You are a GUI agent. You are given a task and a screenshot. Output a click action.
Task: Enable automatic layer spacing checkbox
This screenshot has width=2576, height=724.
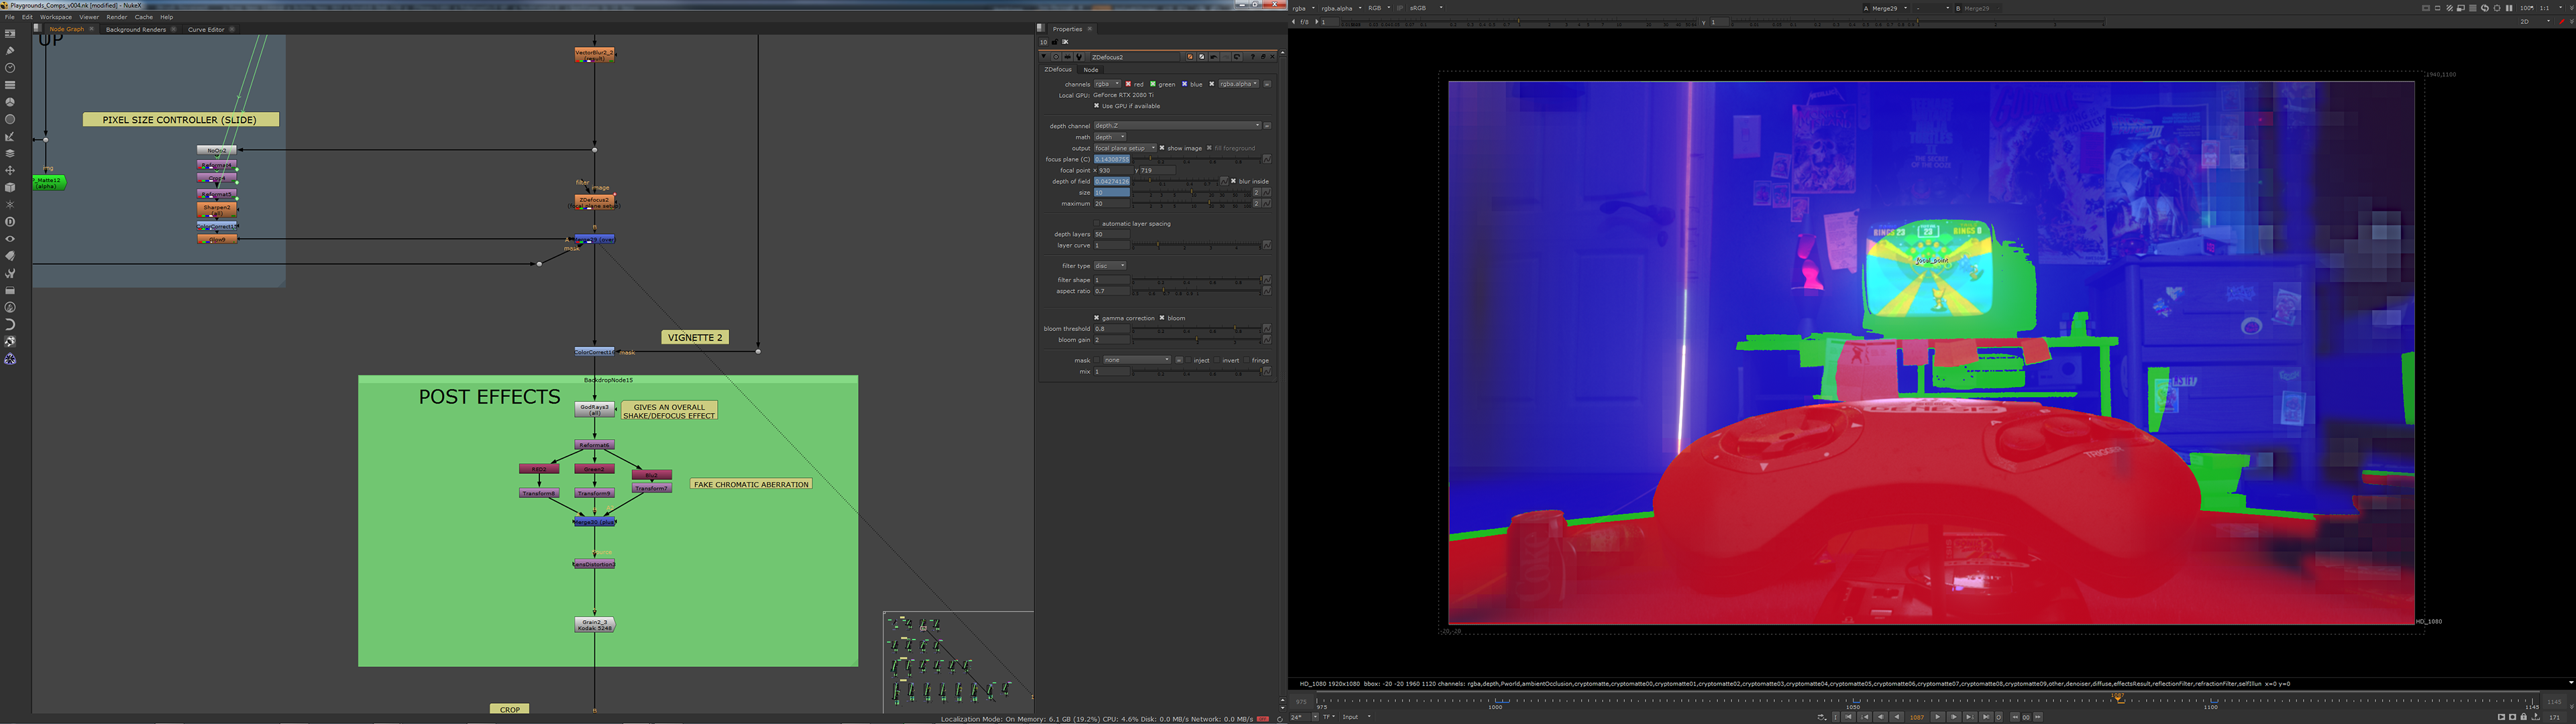pos(1096,224)
